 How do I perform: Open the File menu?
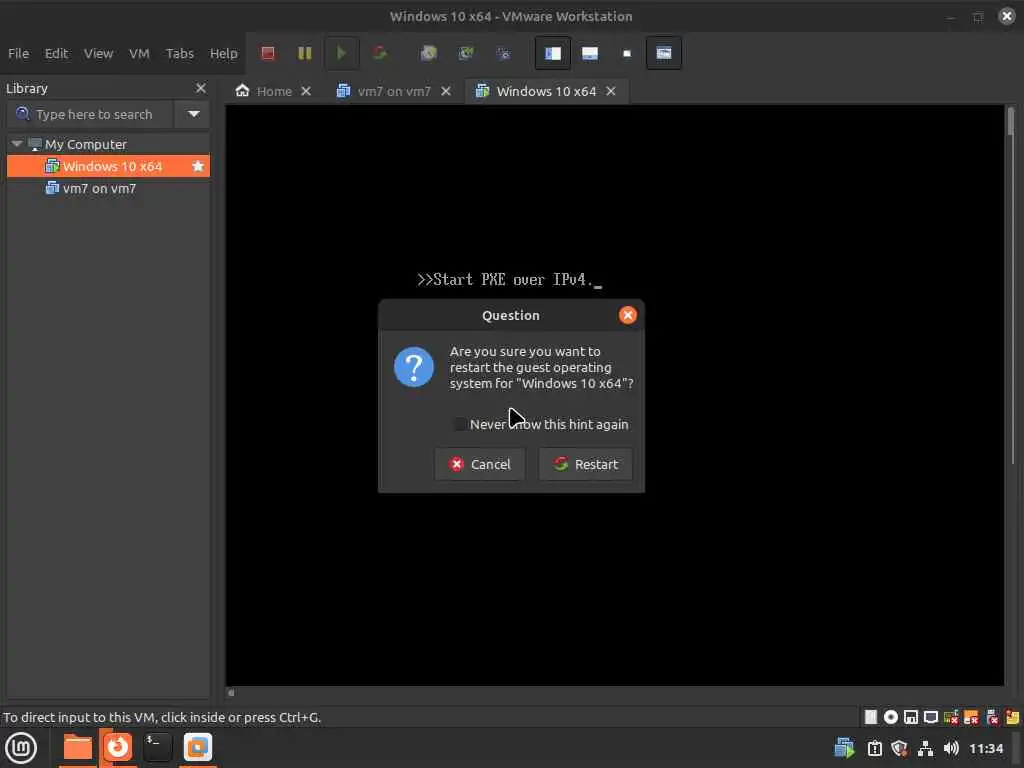point(18,53)
